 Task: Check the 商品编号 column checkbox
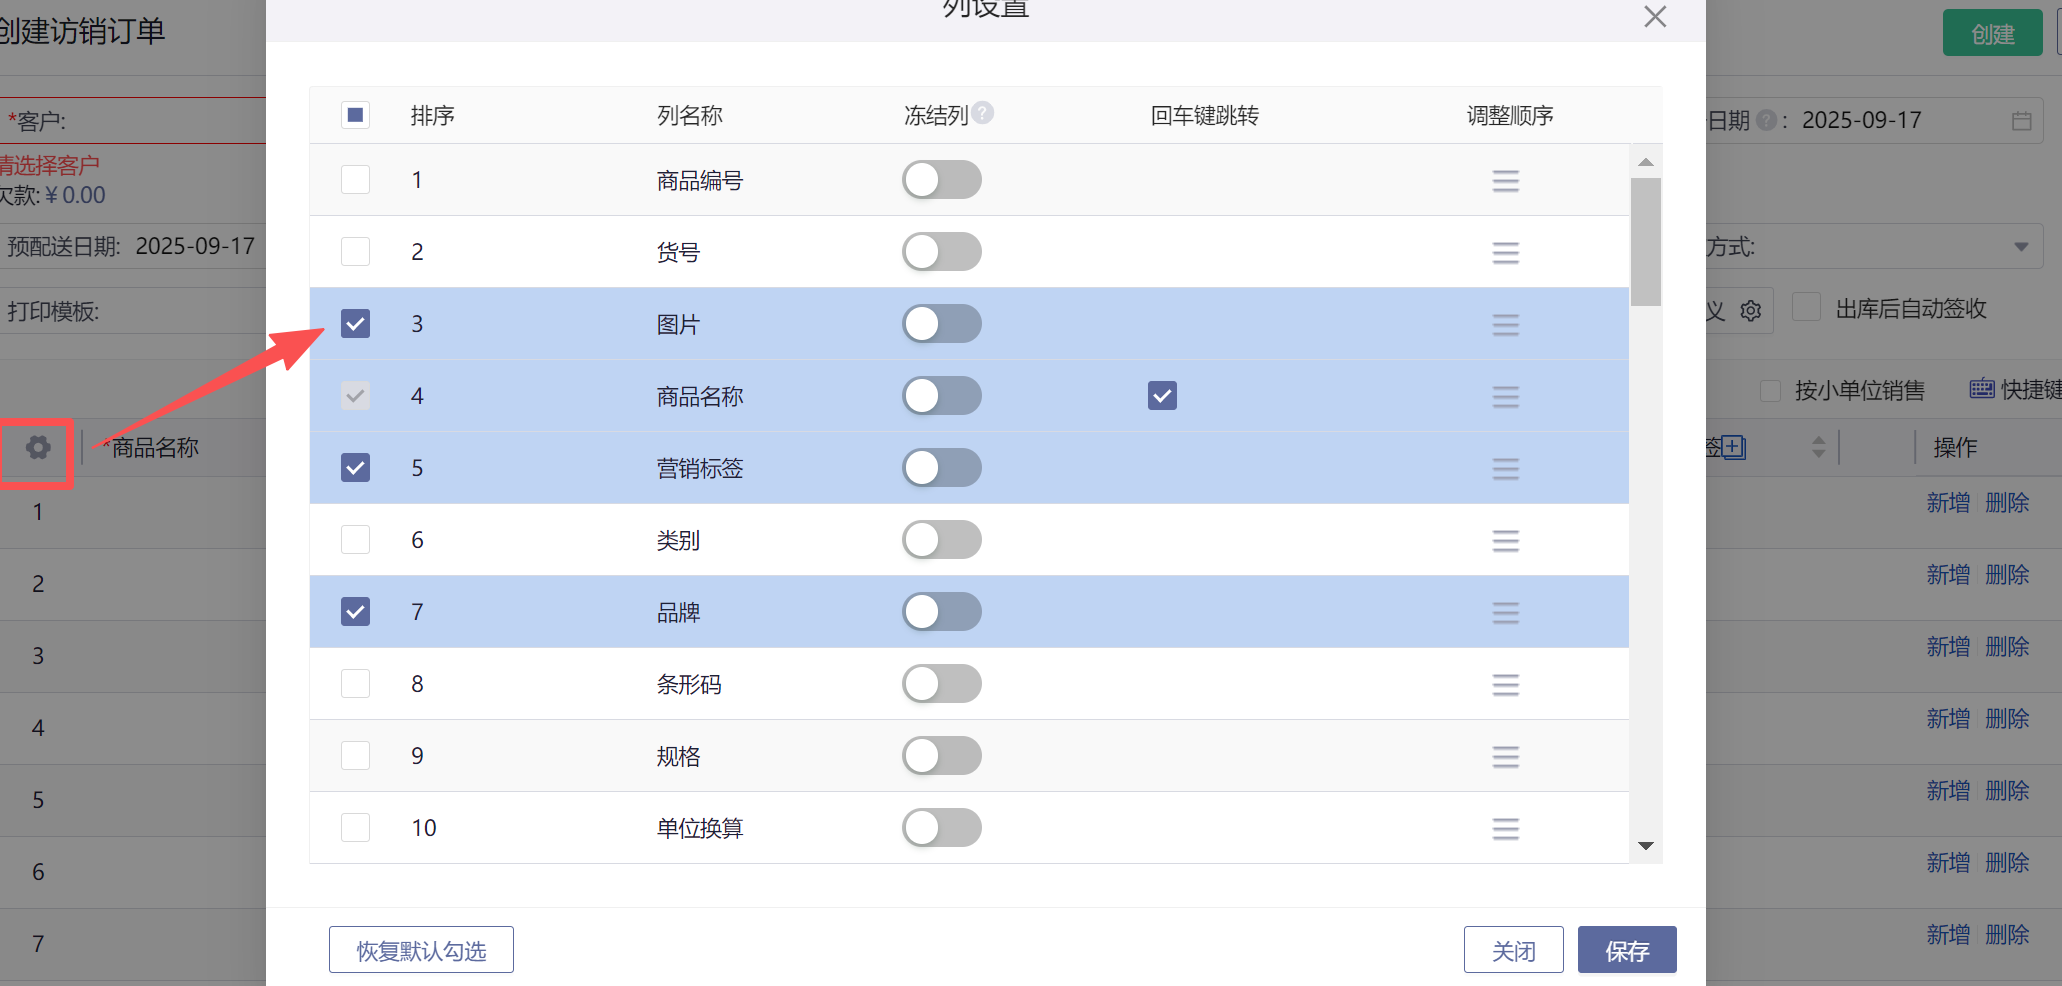tap(356, 180)
